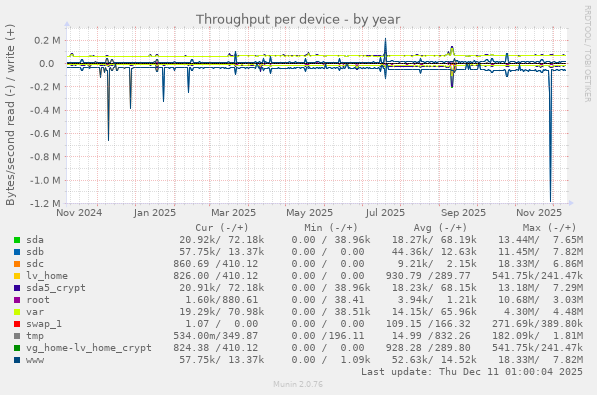Click the 'Cur (-/+)' column header

[222, 228]
